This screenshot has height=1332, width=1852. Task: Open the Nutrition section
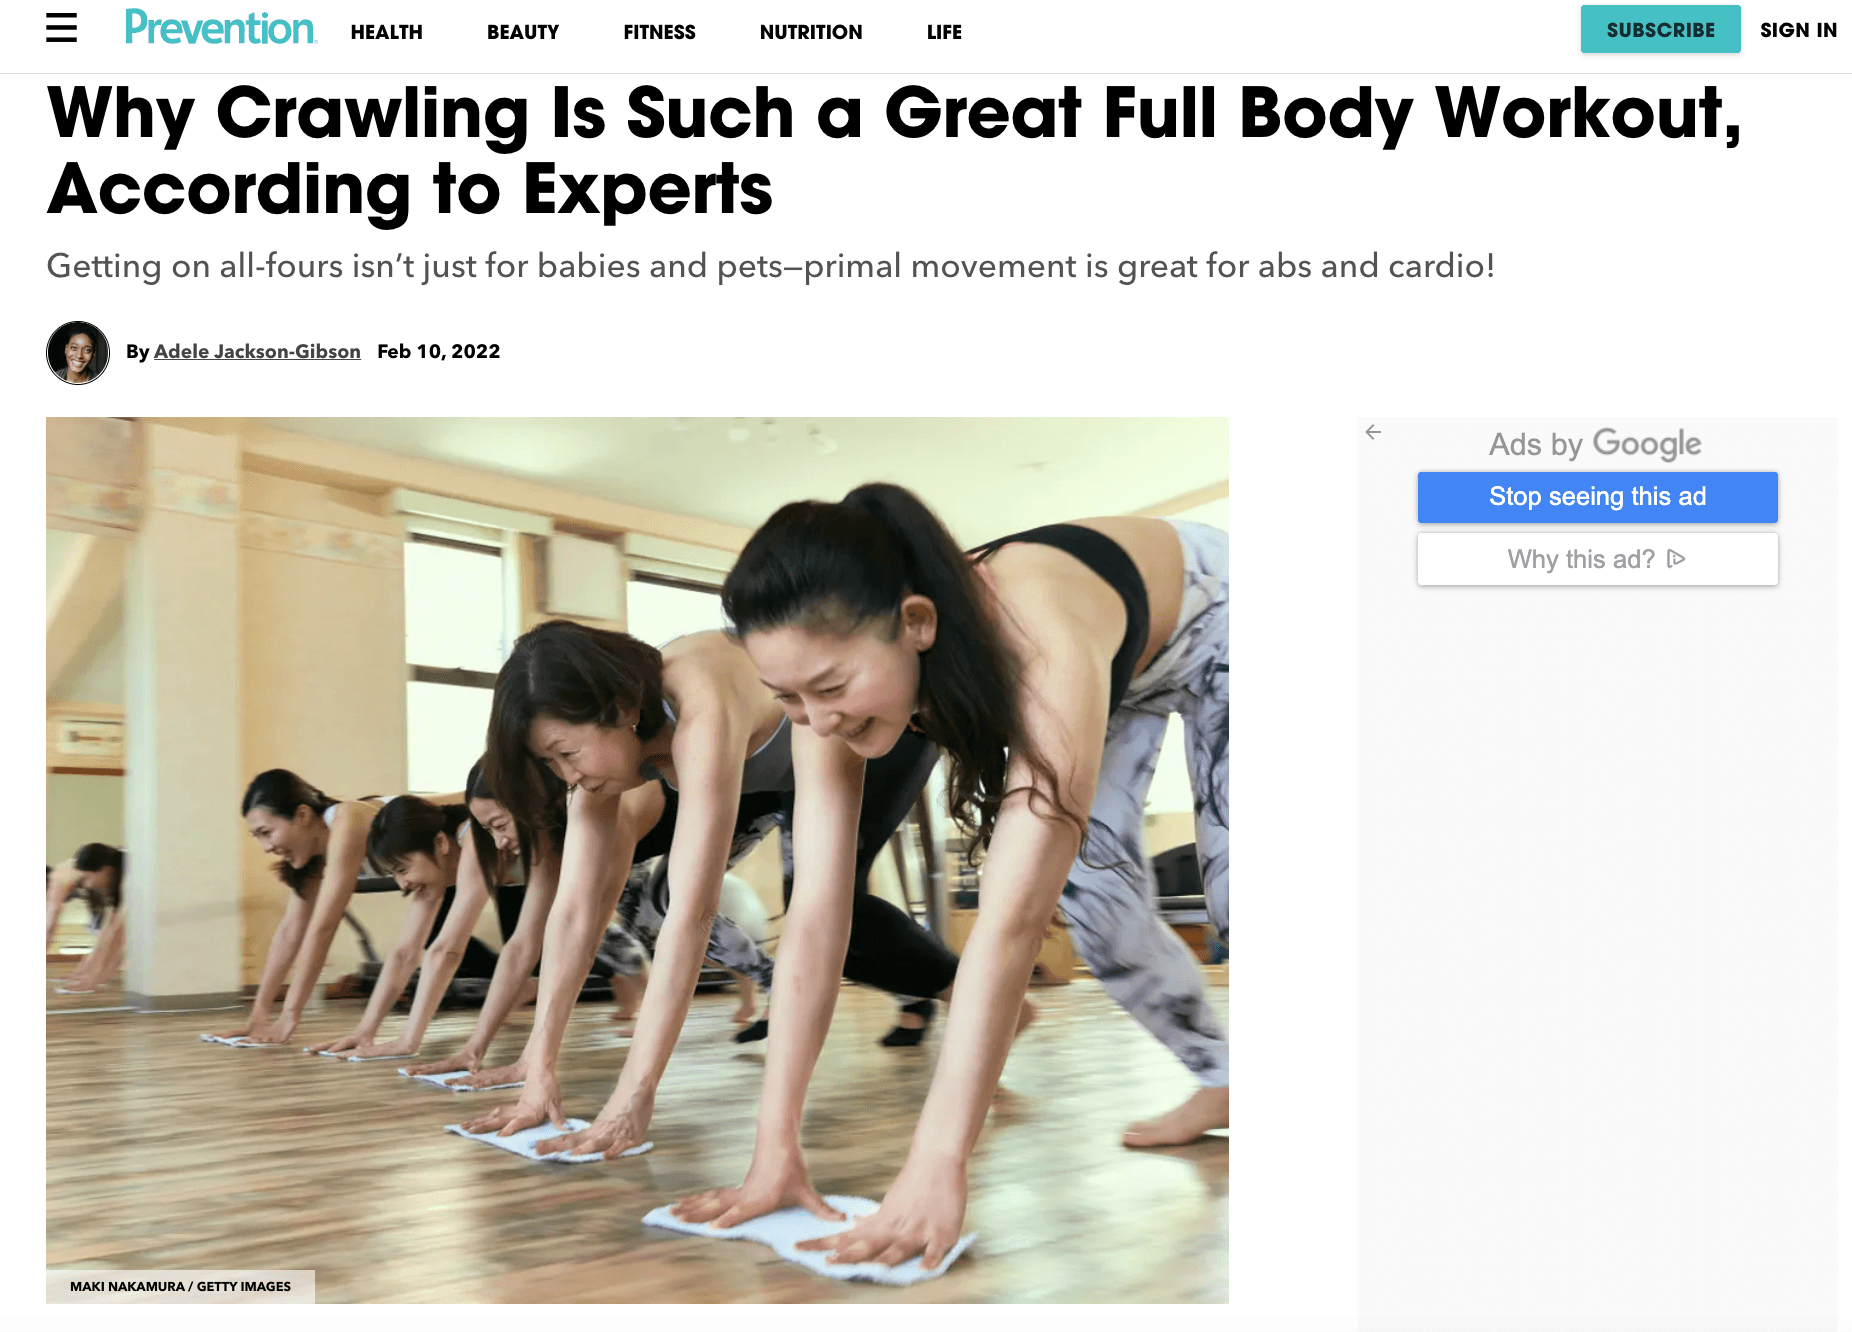(811, 32)
